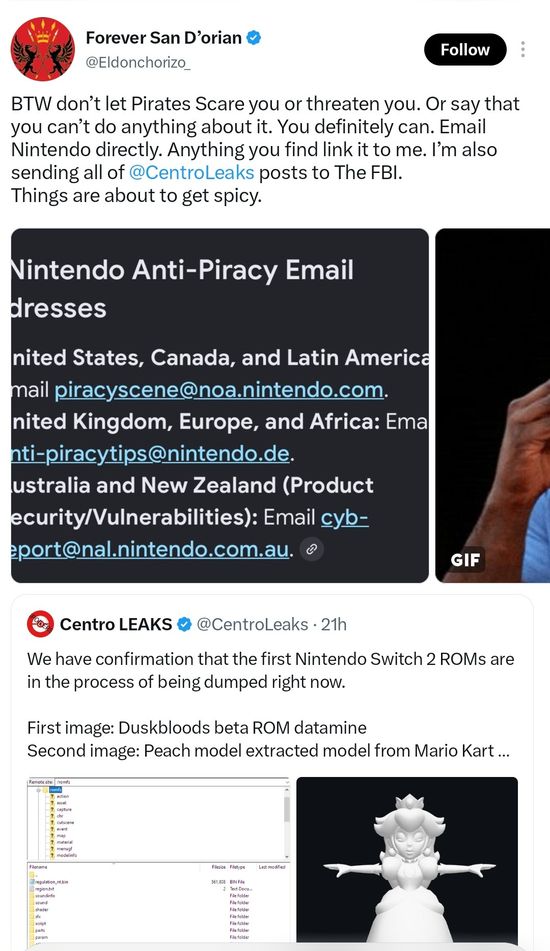Click the @Eldonchorizo_ handle text
The width and height of the screenshot is (550, 951).
point(138,62)
